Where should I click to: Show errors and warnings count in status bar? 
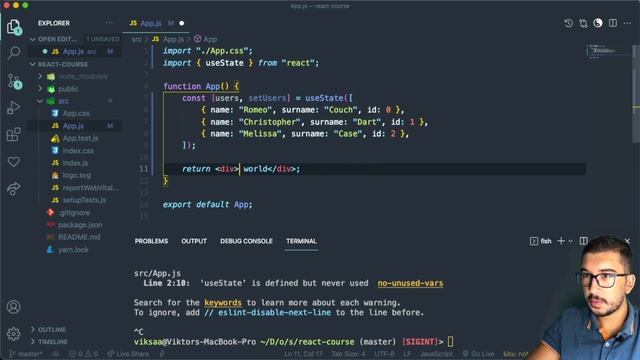point(83,354)
